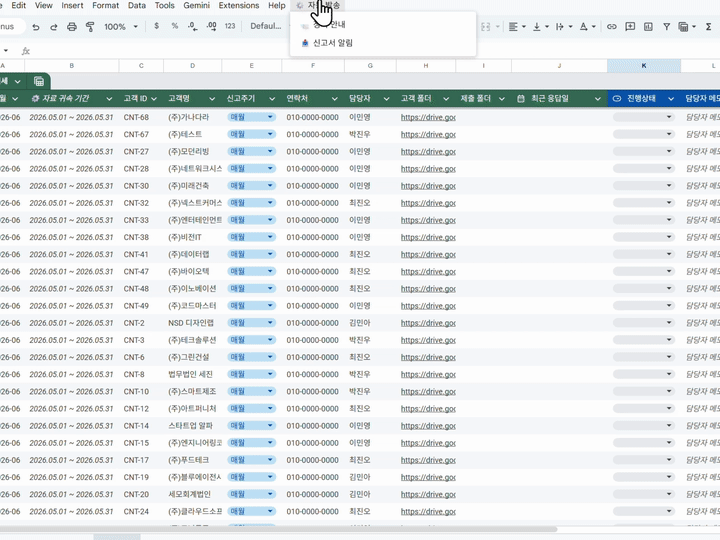Screen dimensions: 720x540
Task: Click the Insert comment icon
Action: coord(630,27)
